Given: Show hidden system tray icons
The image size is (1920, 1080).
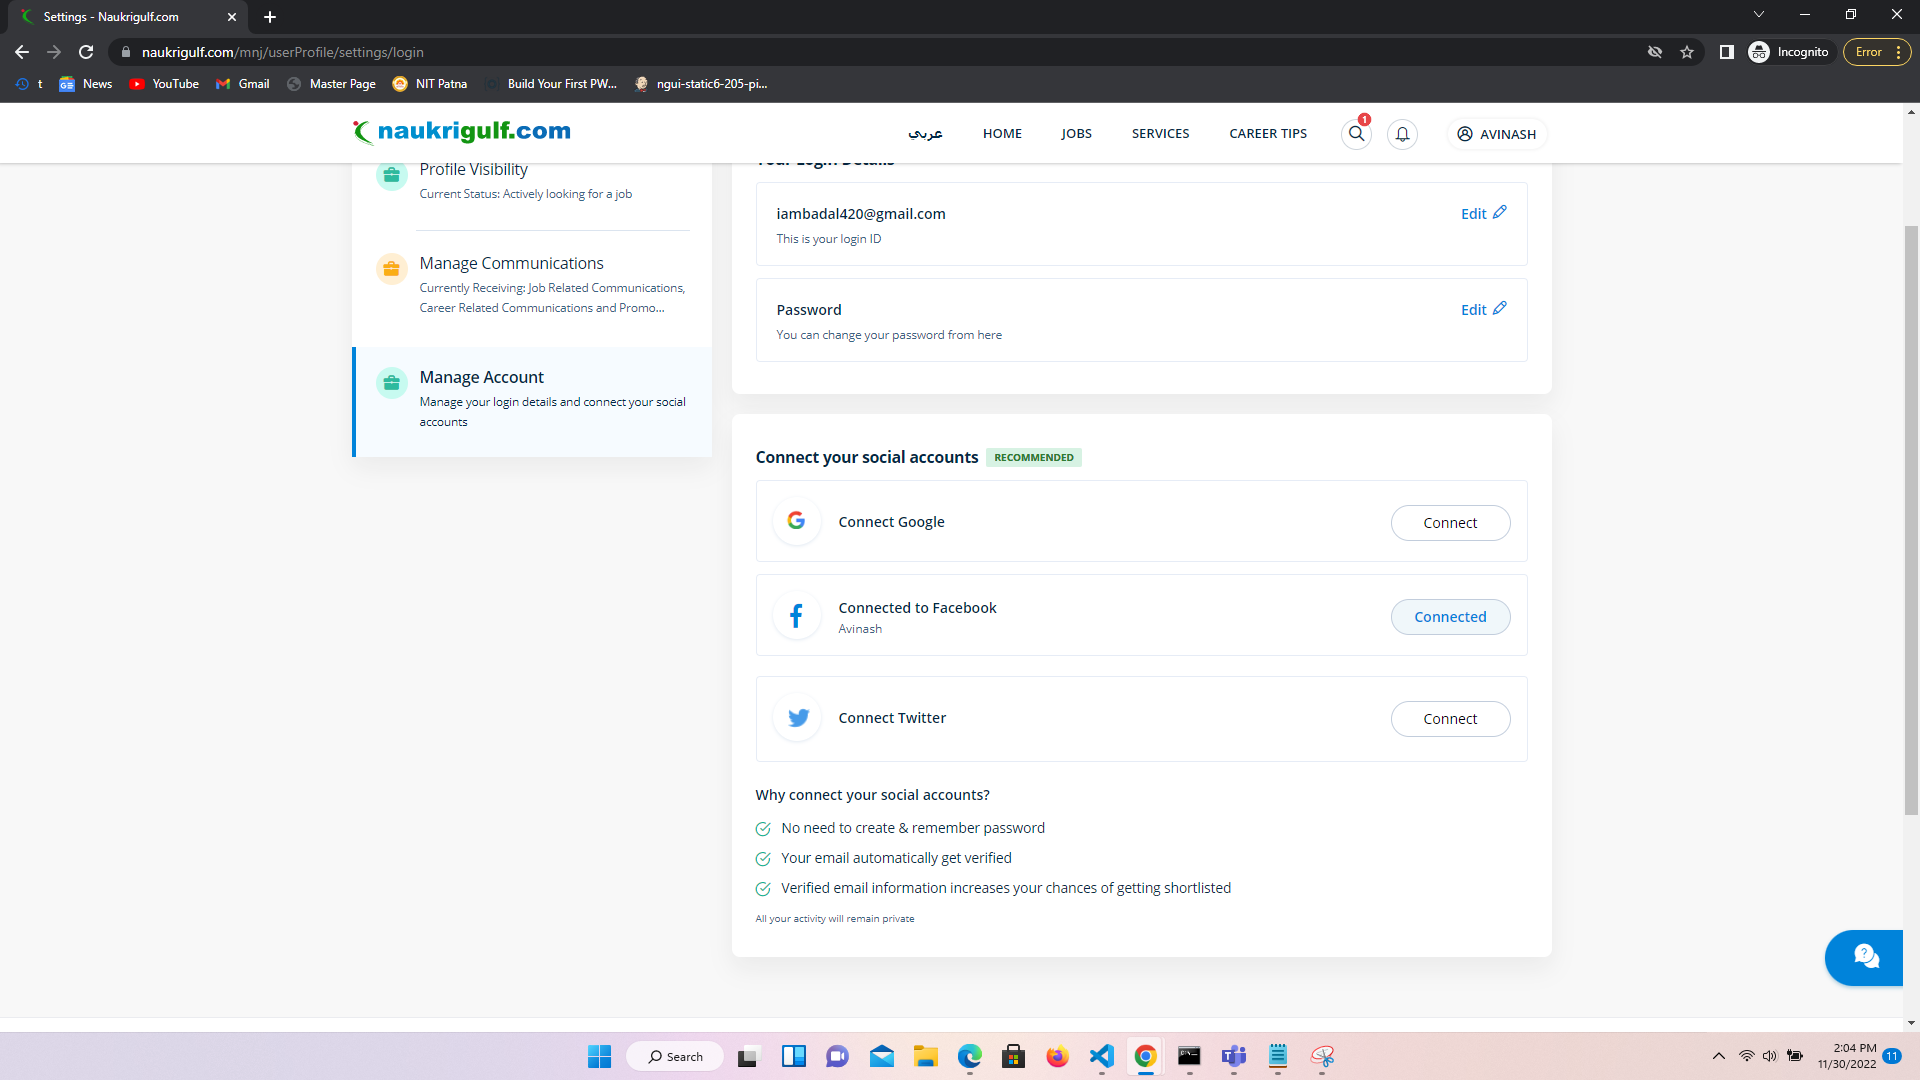Looking at the screenshot, I should (1718, 1056).
